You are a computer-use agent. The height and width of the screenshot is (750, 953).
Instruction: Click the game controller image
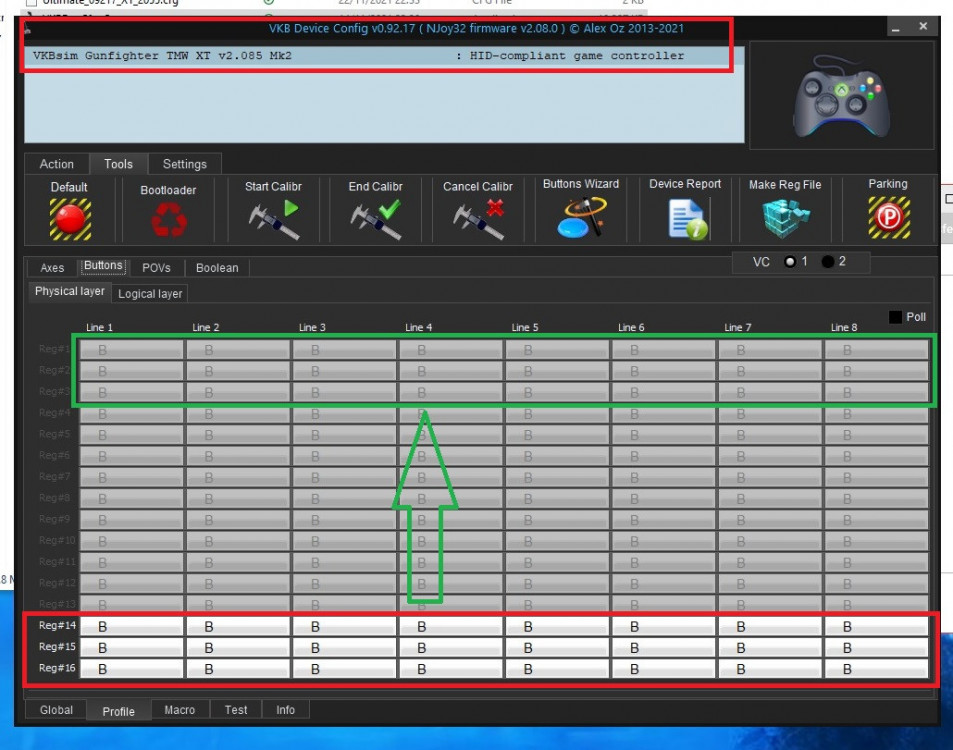(x=841, y=95)
